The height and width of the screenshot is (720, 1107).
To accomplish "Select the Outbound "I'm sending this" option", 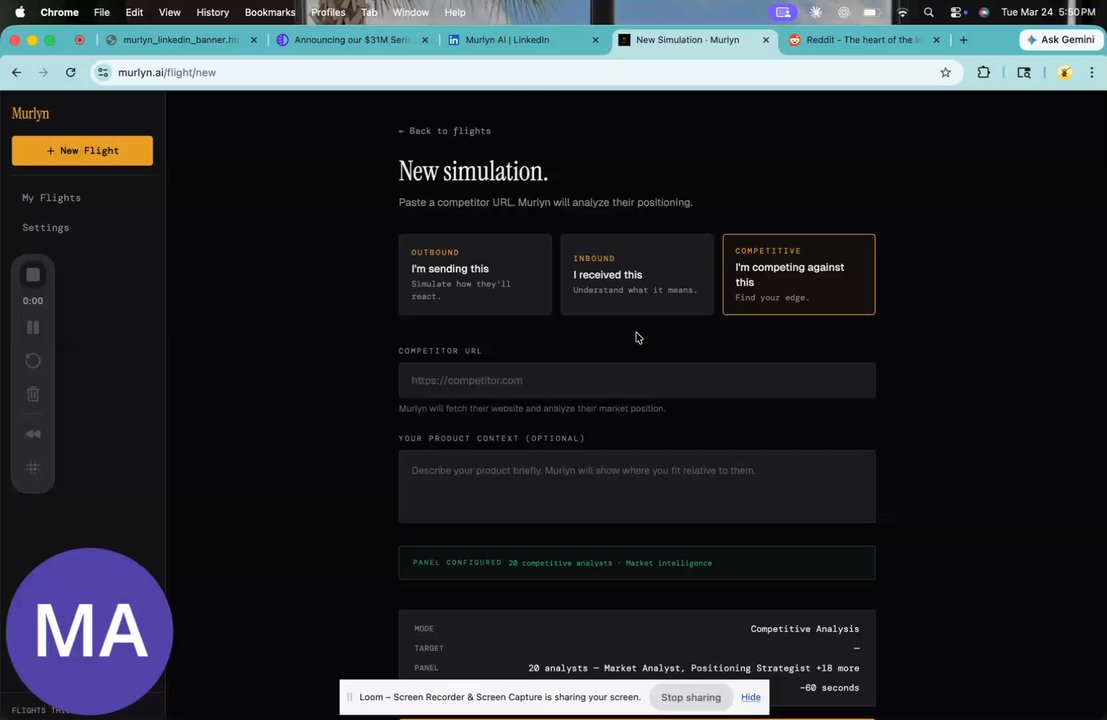I will [x=474, y=275].
